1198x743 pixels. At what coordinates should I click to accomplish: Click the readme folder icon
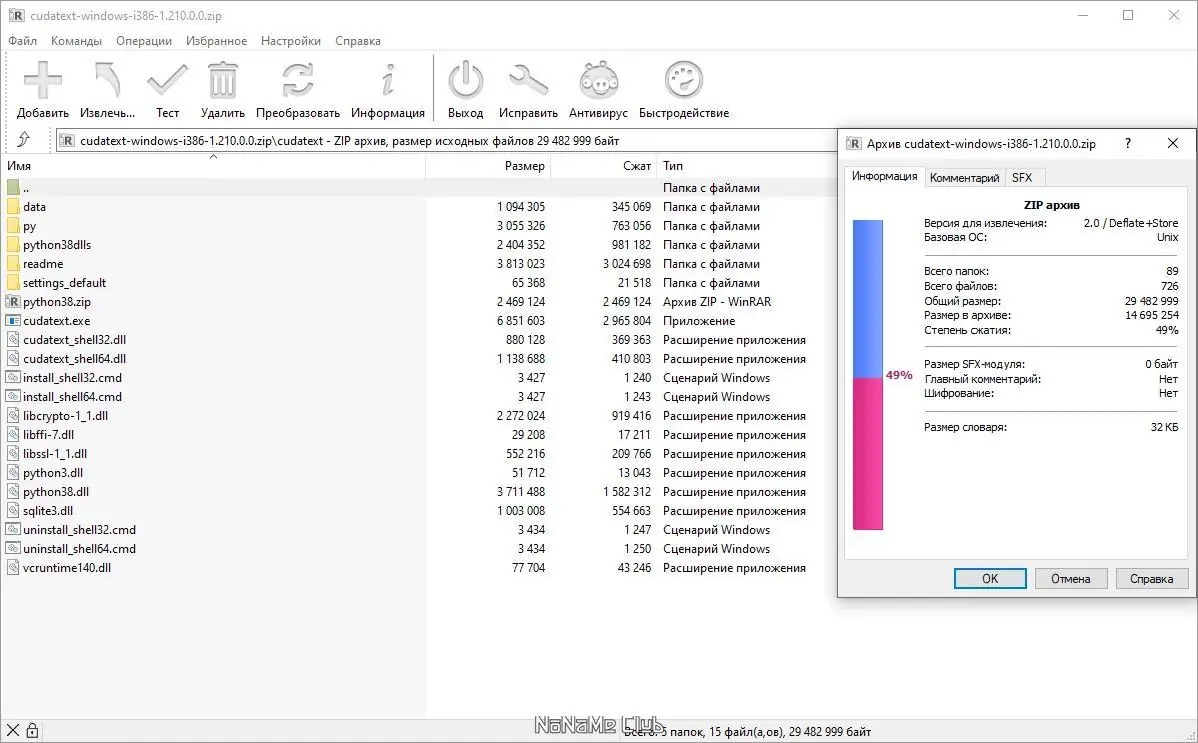pos(13,264)
